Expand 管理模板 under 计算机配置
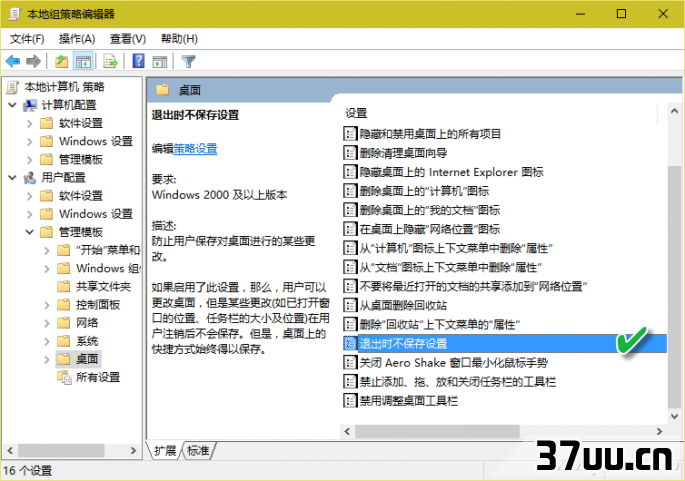685x481 pixels. point(29,159)
